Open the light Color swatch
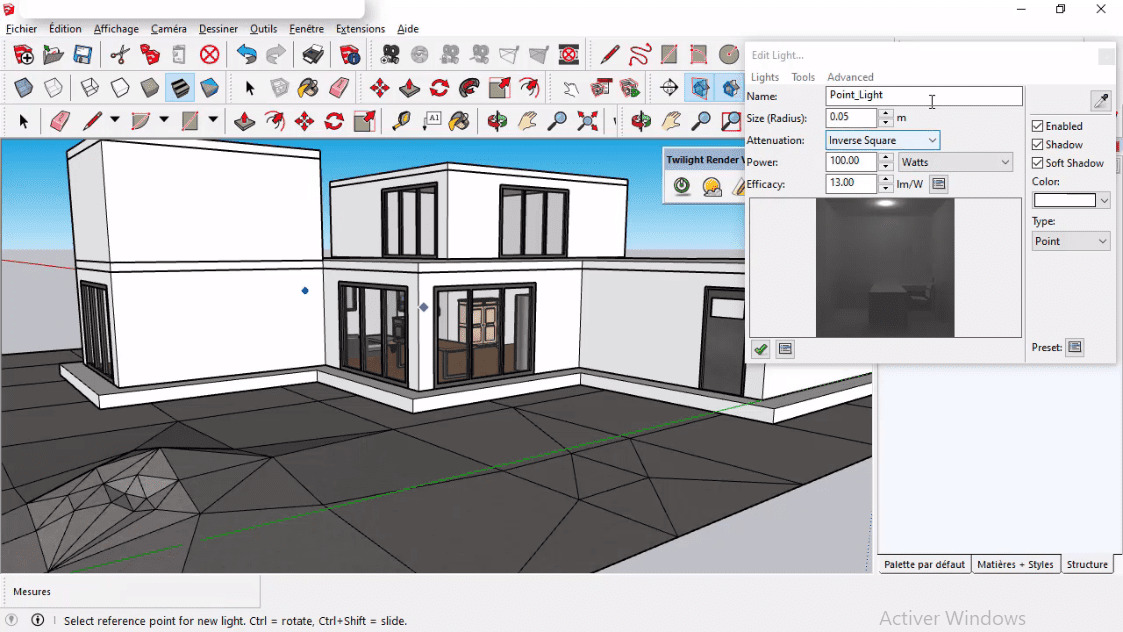The image size is (1123, 632). [x=1065, y=199]
